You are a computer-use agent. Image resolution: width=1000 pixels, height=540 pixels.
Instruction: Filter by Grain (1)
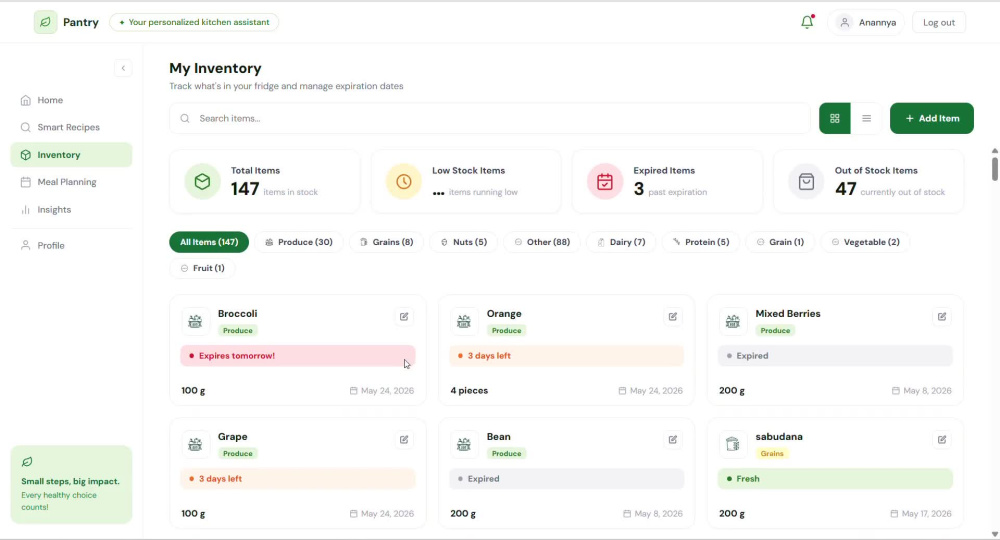(x=780, y=242)
